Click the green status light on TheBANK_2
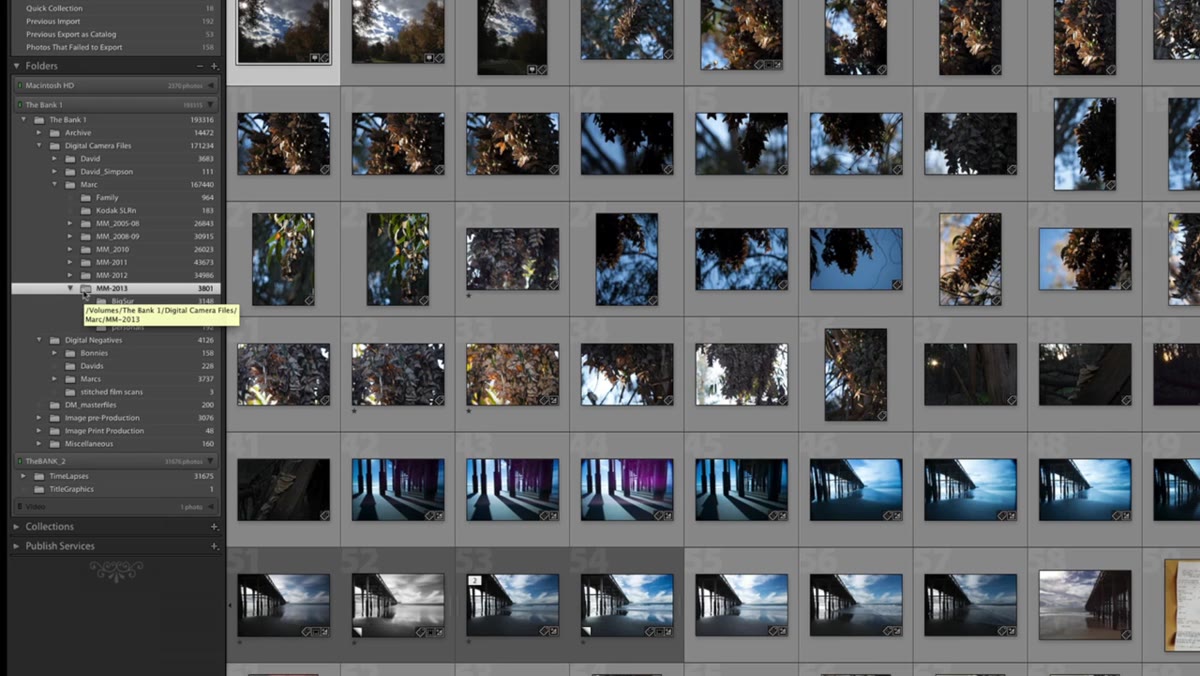The width and height of the screenshot is (1200, 676). [18, 462]
